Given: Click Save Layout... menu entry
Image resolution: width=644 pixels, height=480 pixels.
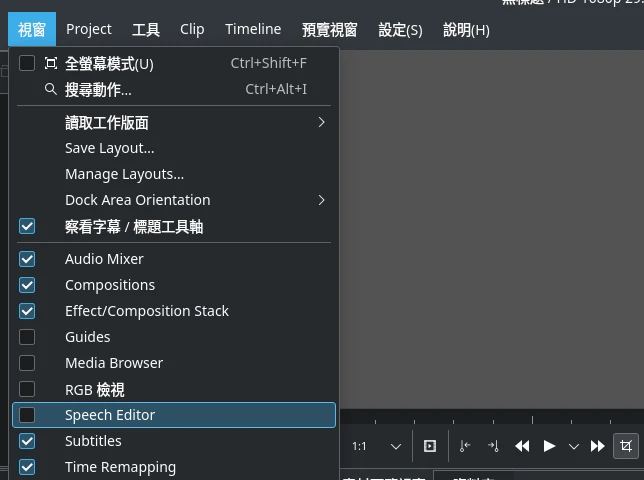Looking at the screenshot, I should pyautogui.click(x=110, y=148).
